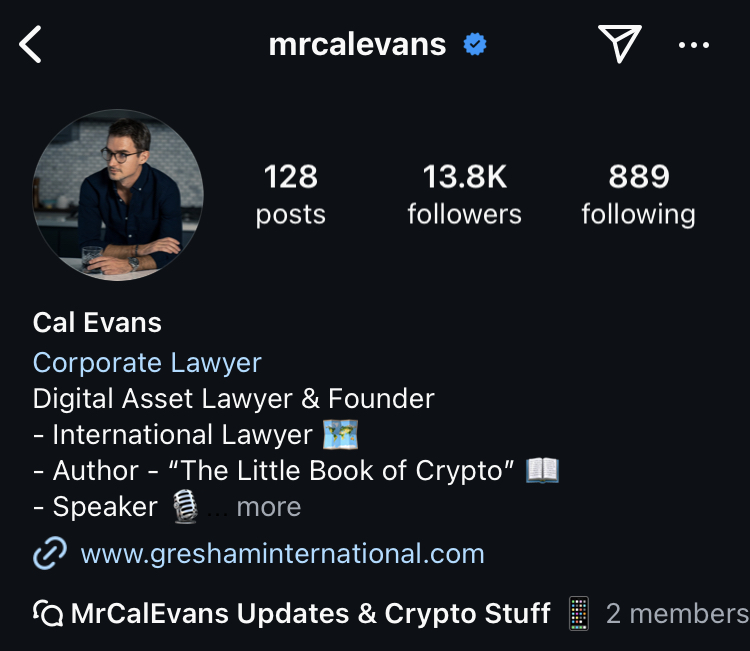Tap the mrcalevans username title
This screenshot has height=651, width=750.
click(357, 44)
